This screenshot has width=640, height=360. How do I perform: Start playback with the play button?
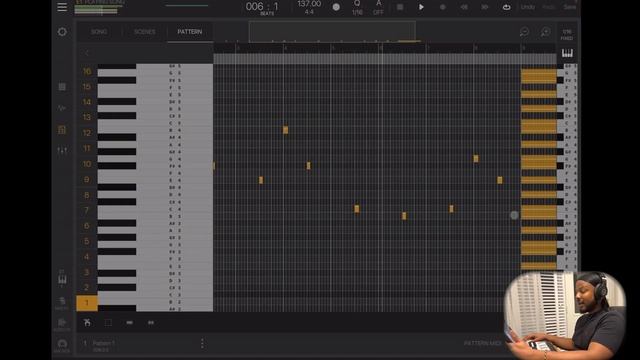(x=421, y=7)
